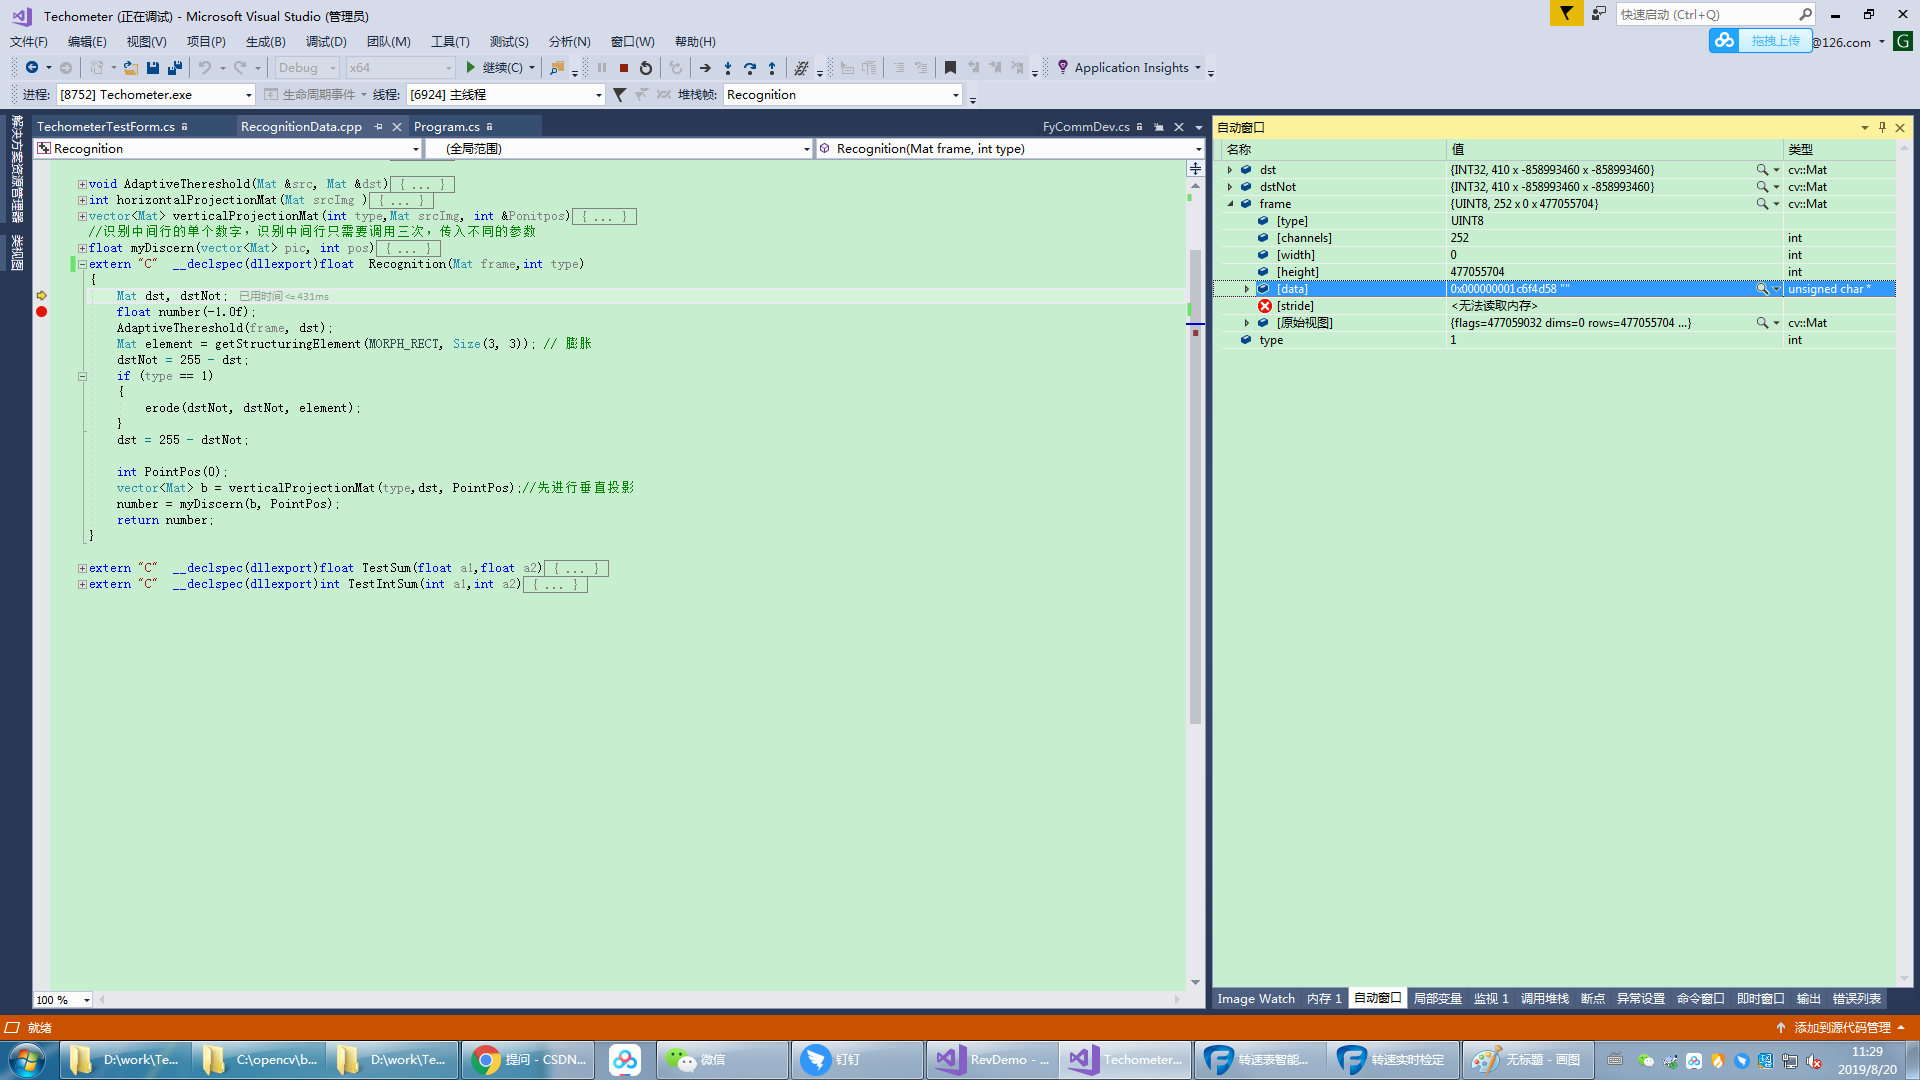Expand the dstNot variable node

[x=1230, y=187]
